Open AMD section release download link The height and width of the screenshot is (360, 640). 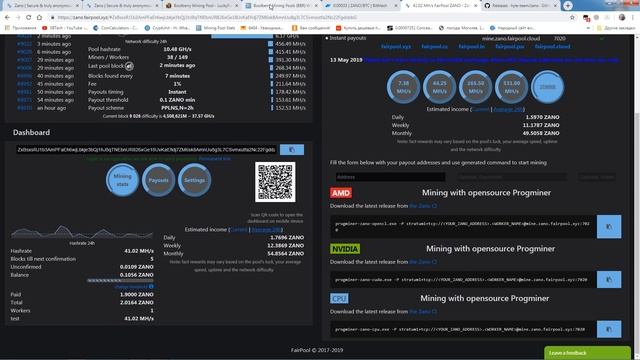click(x=423, y=206)
